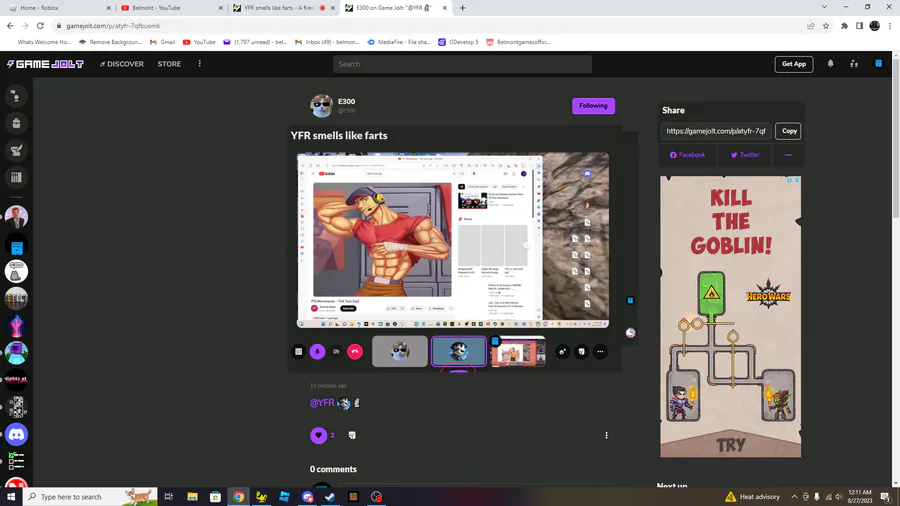Image resolution: width=900 pixels, height=506 pixels.
Task: Toggle the fireside camera off icon
Action: pos(336,352)
